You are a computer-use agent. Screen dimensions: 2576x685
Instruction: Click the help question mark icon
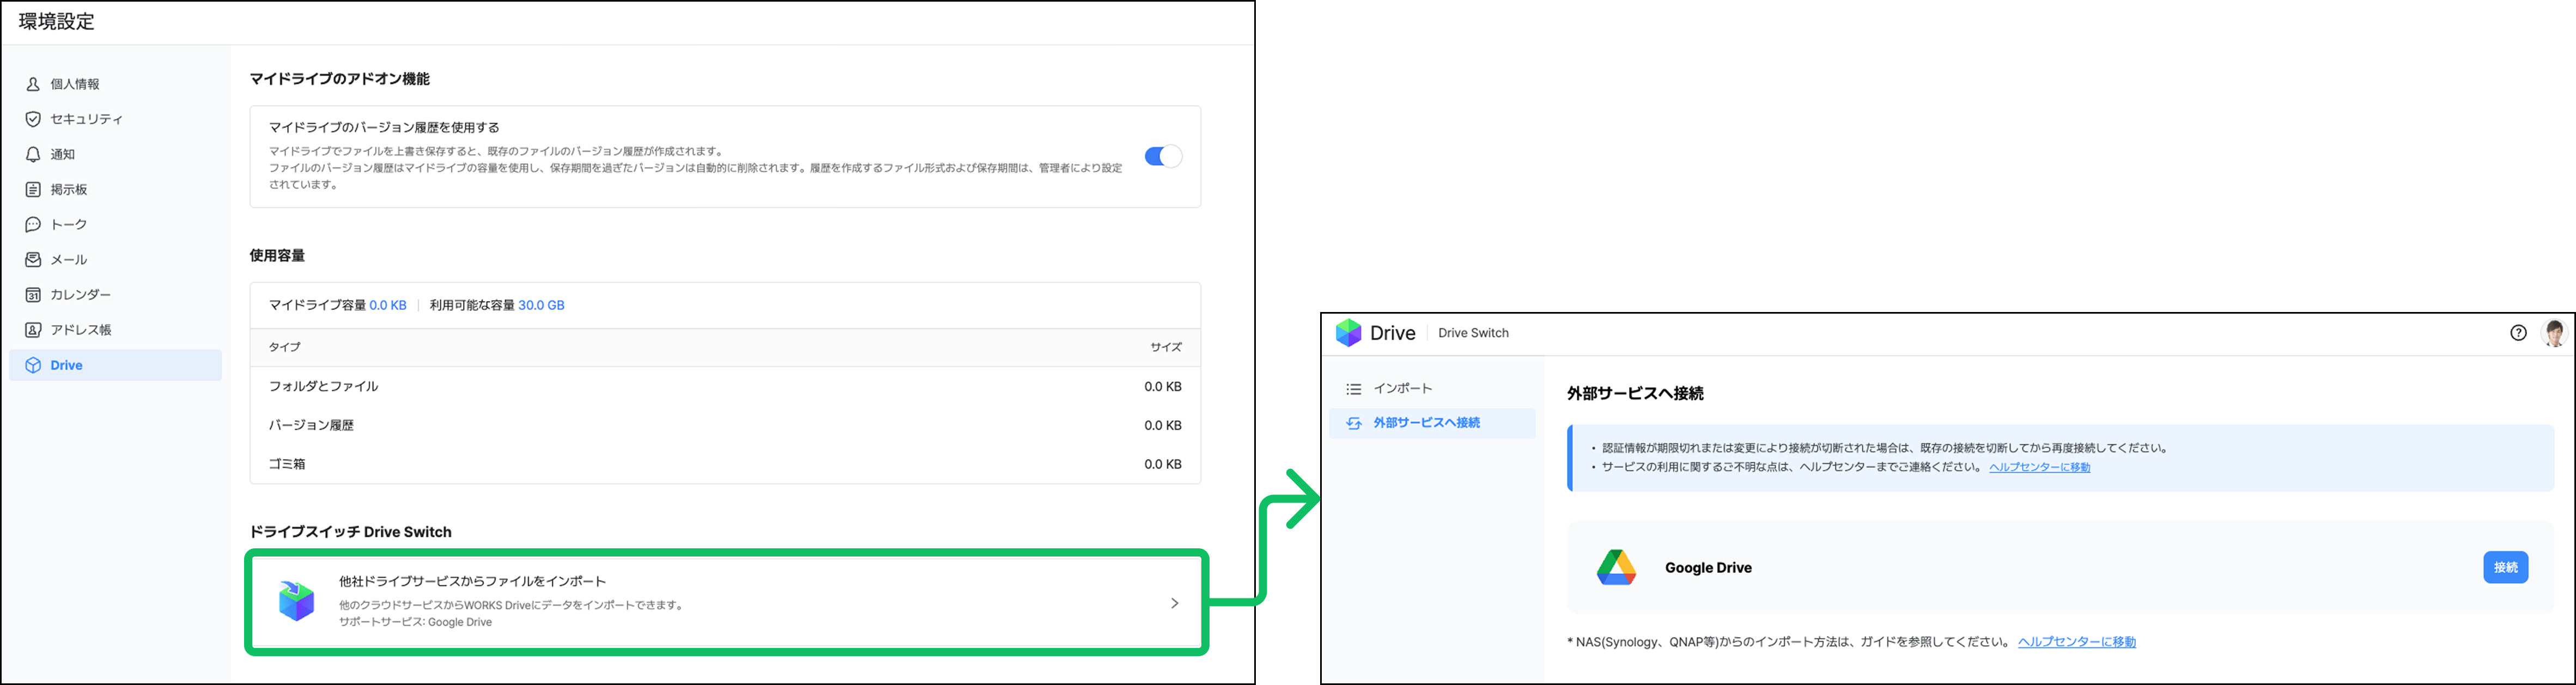coord(2518,333)
